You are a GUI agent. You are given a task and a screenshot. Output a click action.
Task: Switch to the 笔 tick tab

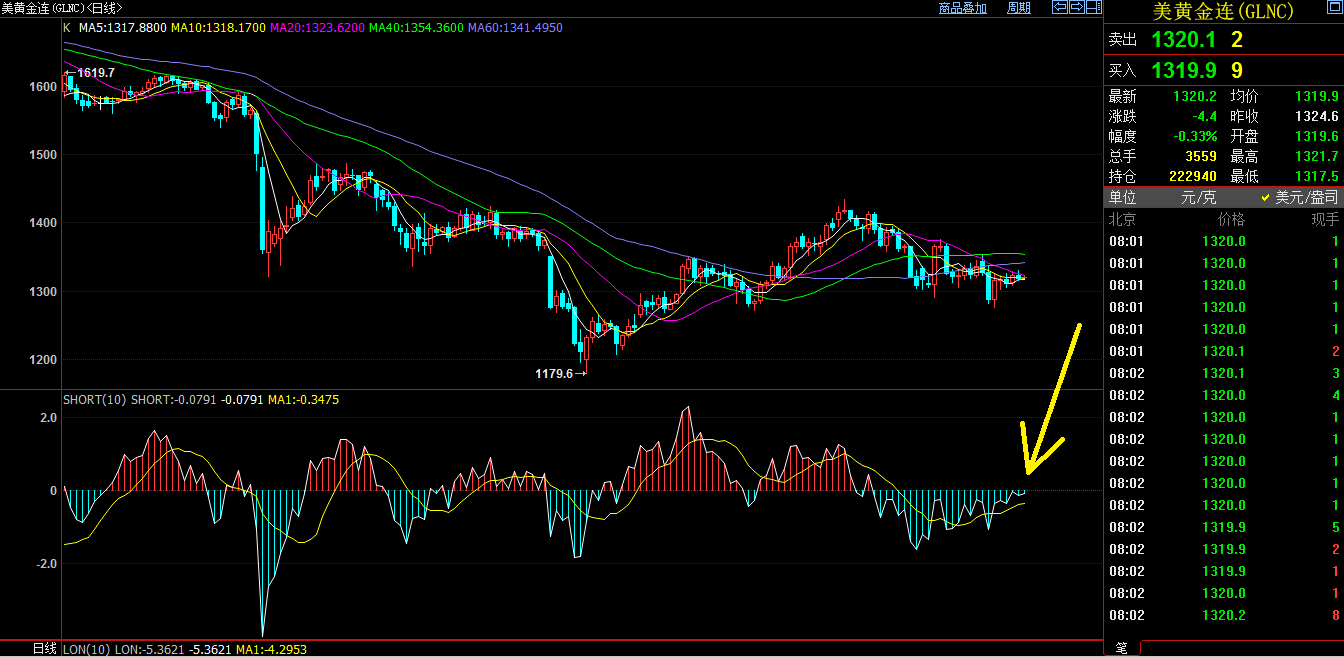click(1121, 648)
